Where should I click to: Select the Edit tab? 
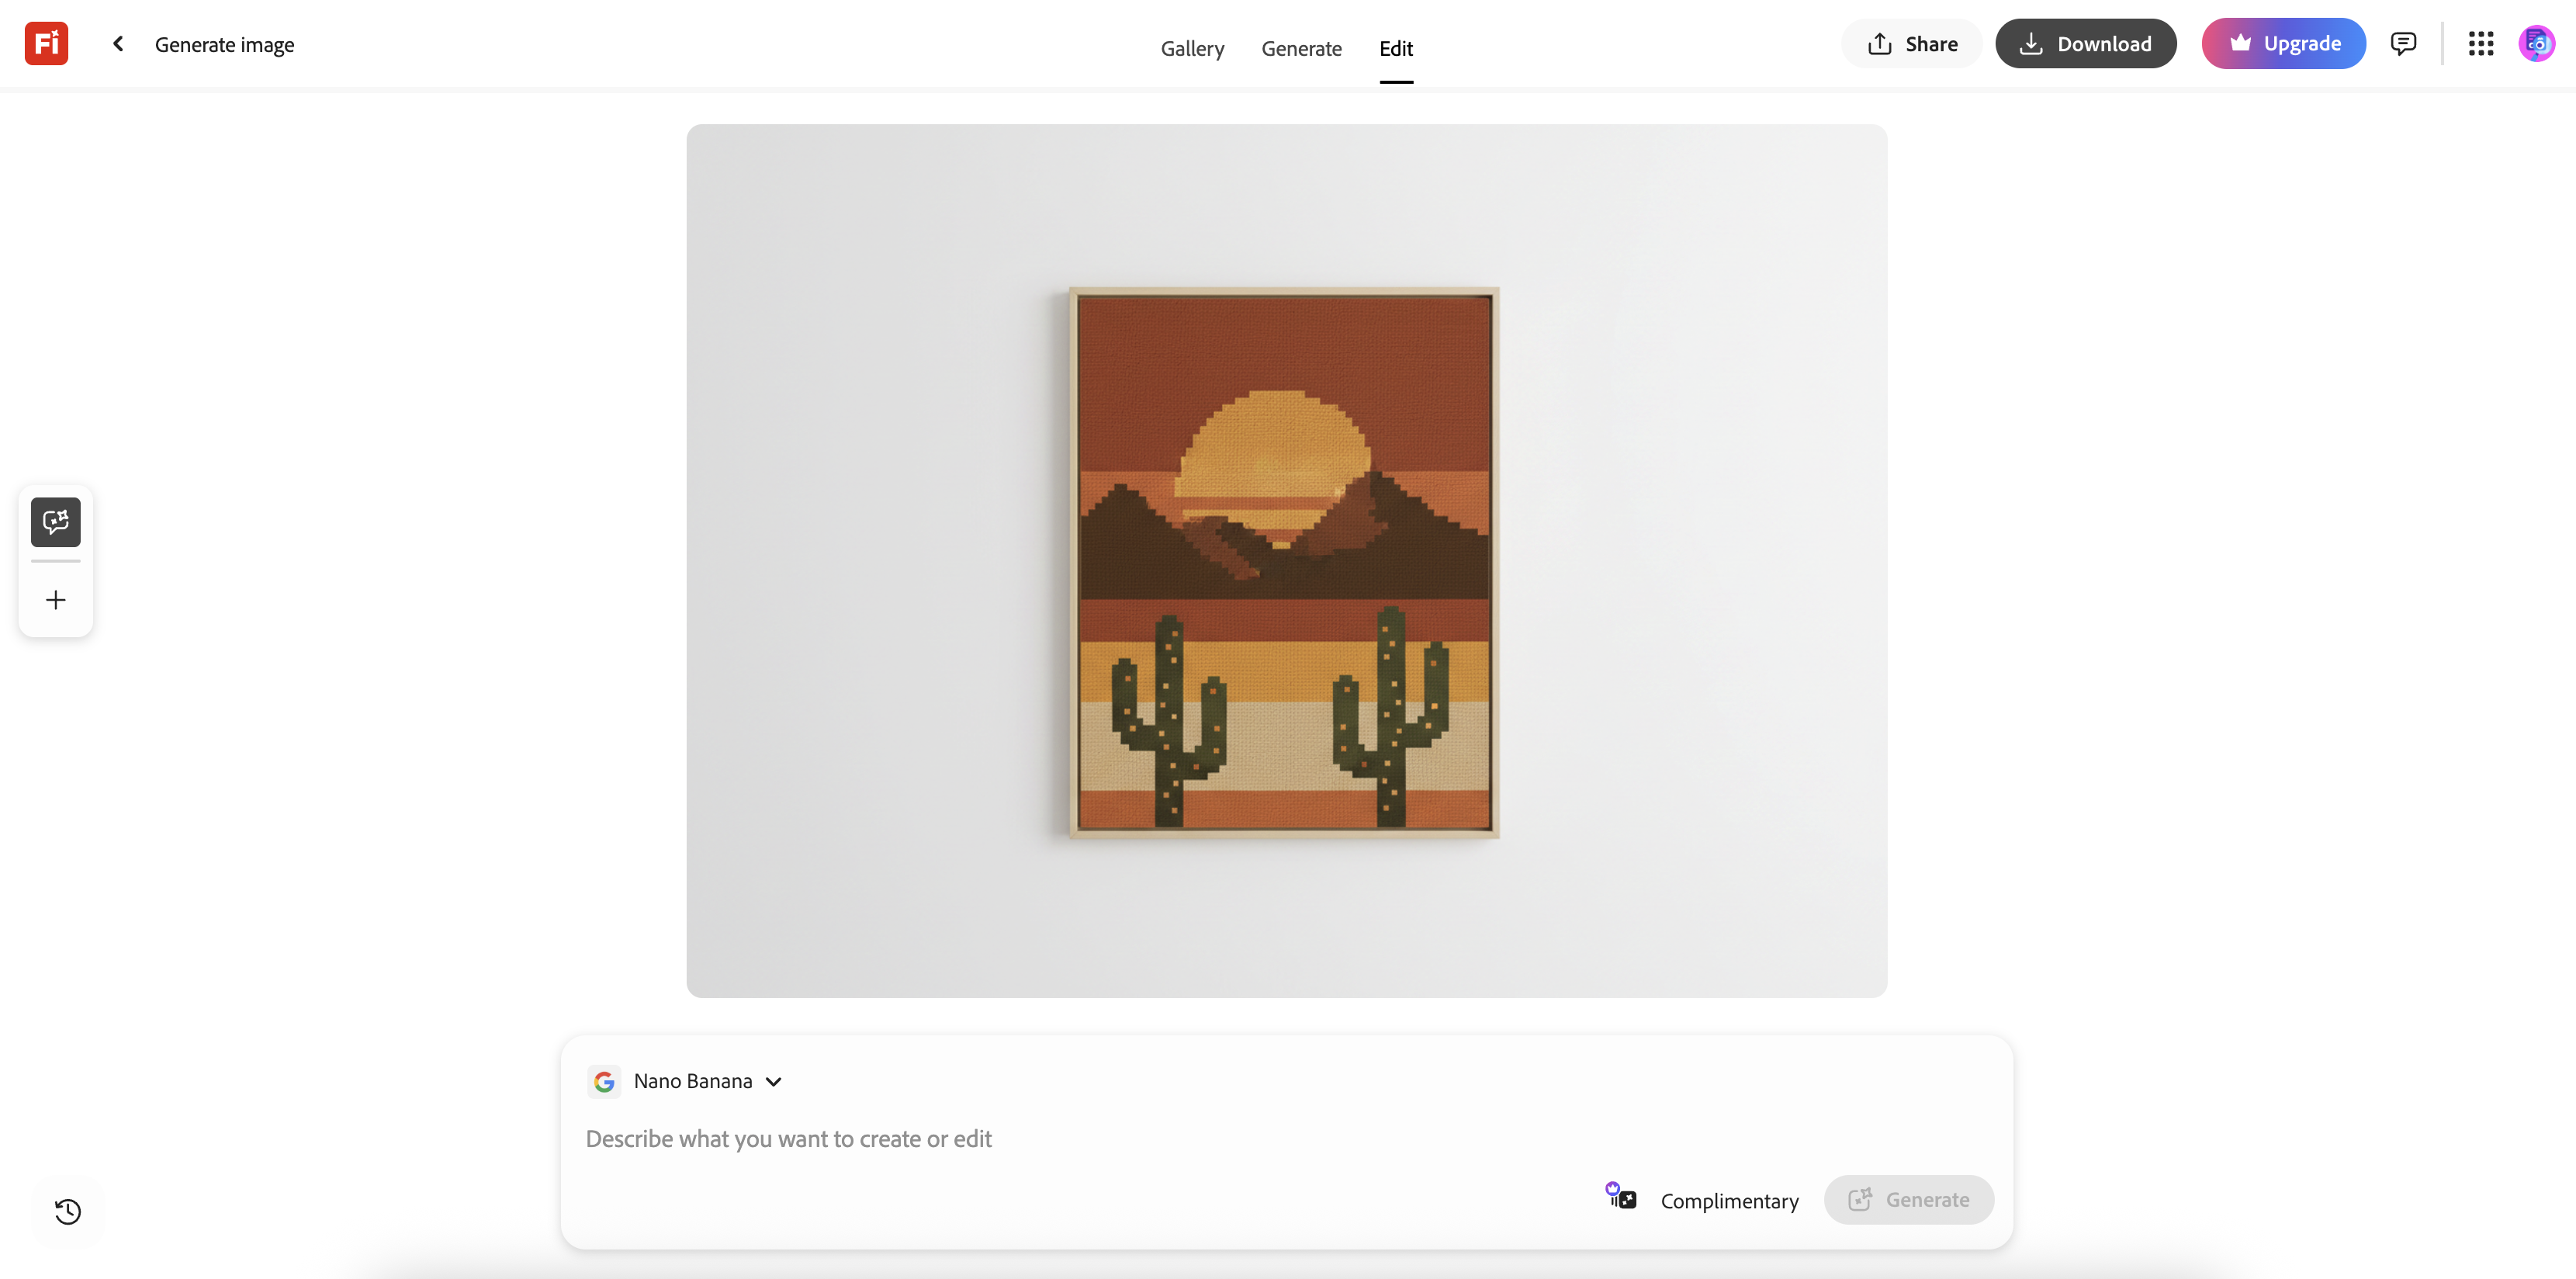(1396, 49)
